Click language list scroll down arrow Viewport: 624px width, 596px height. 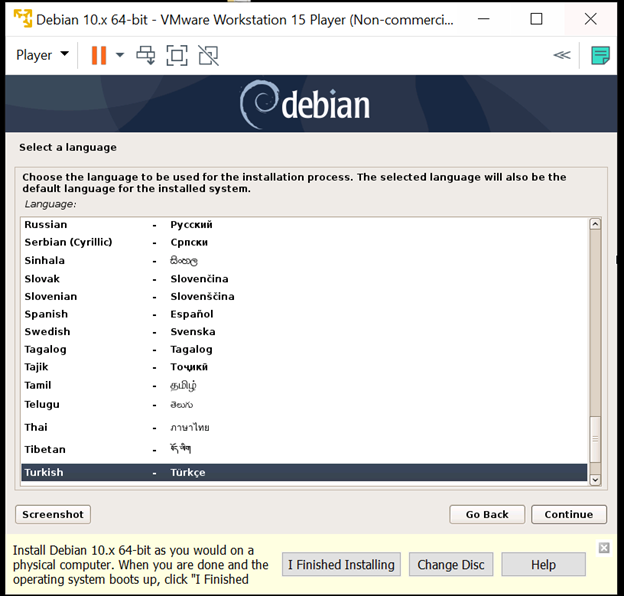point(595,479)
